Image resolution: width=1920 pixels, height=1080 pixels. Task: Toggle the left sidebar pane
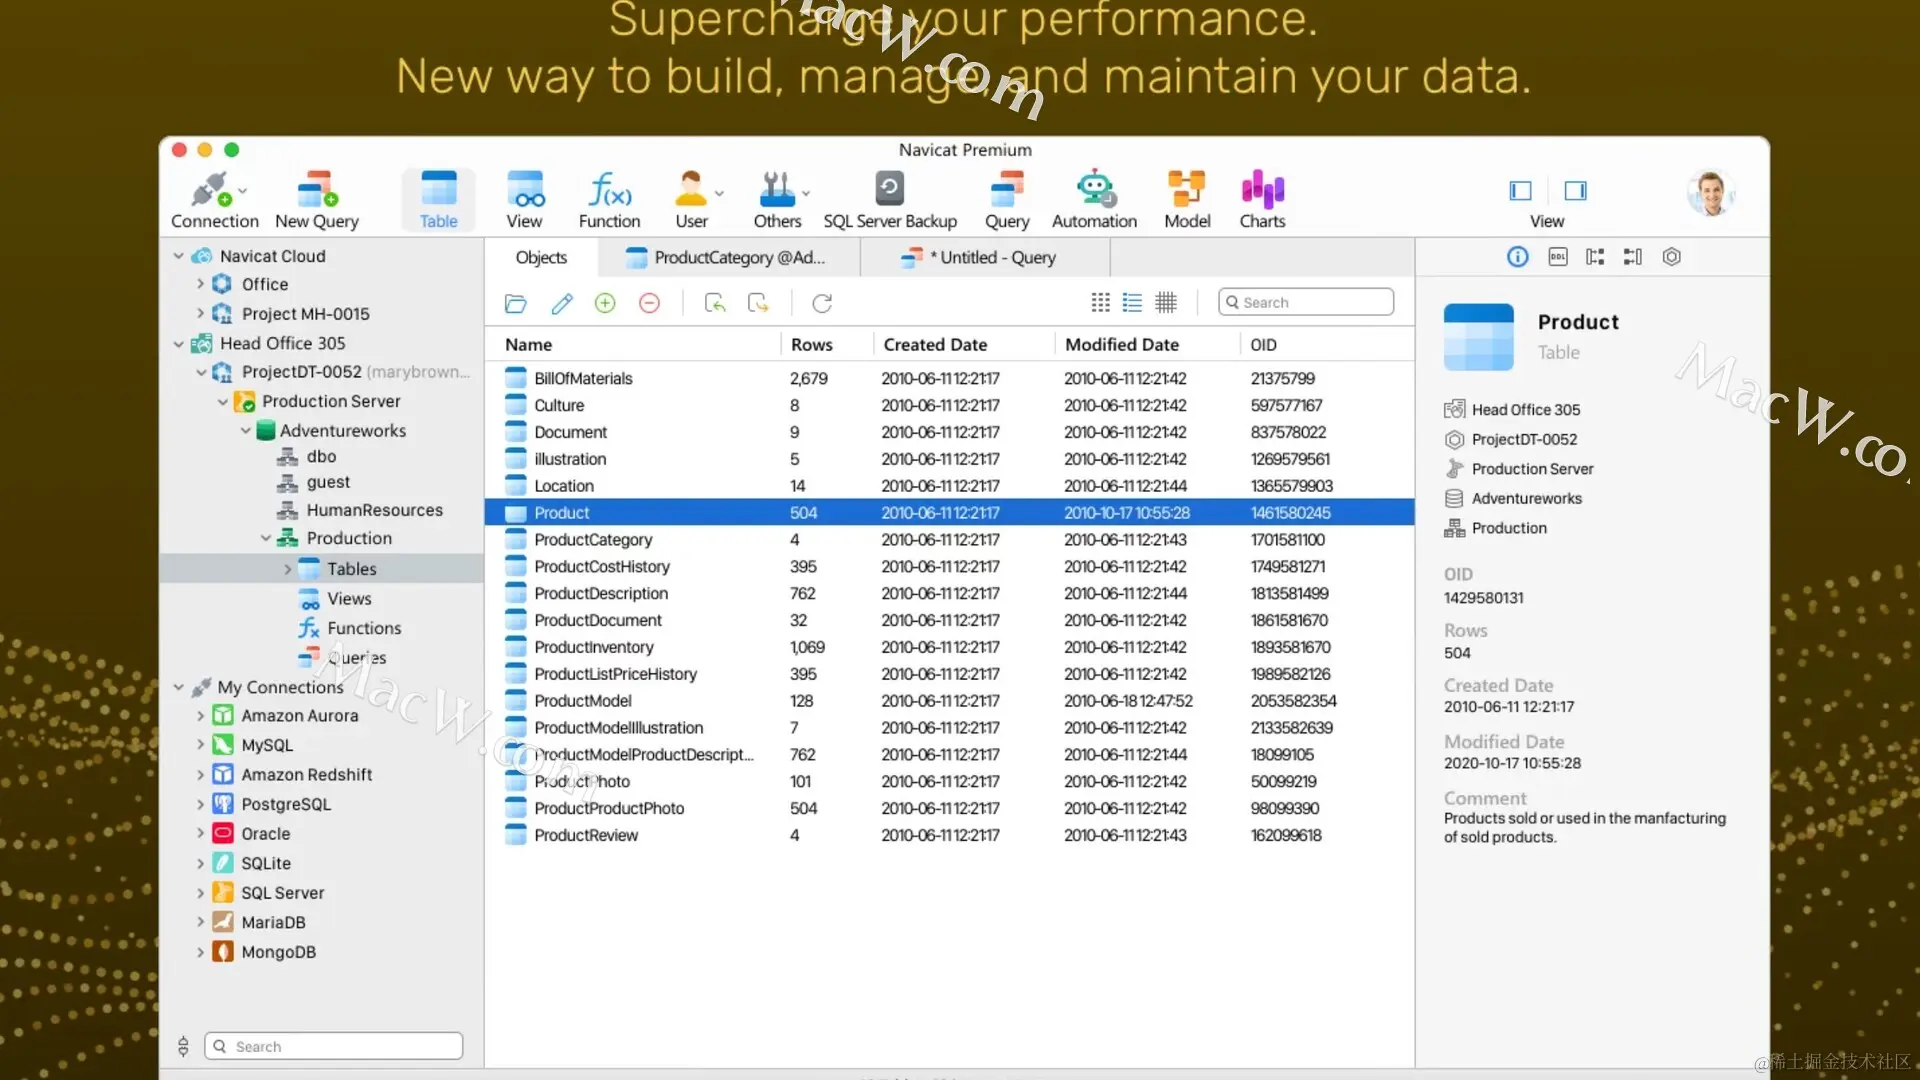[1520, 190]
